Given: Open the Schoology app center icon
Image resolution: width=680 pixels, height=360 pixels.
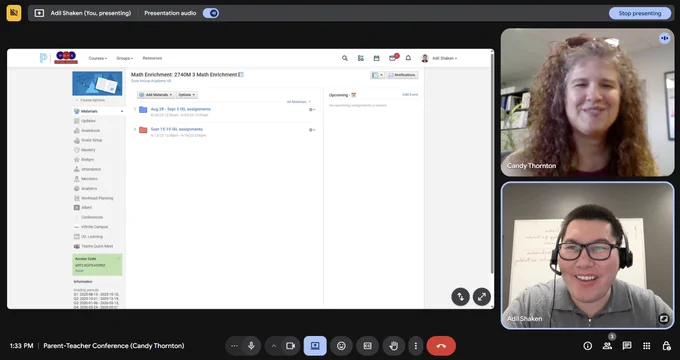Looking at the screenshot, I should click(360, 58).
